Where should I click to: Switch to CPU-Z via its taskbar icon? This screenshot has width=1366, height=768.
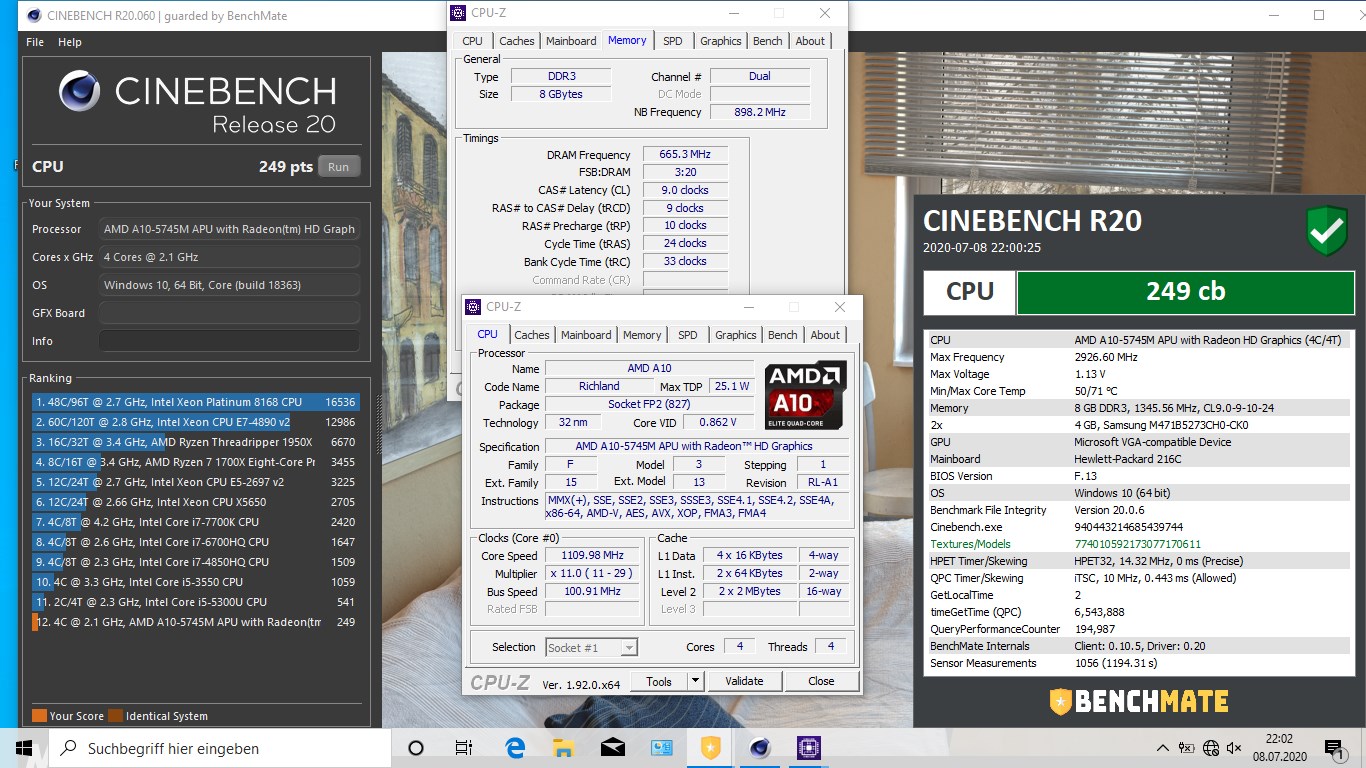808,748
